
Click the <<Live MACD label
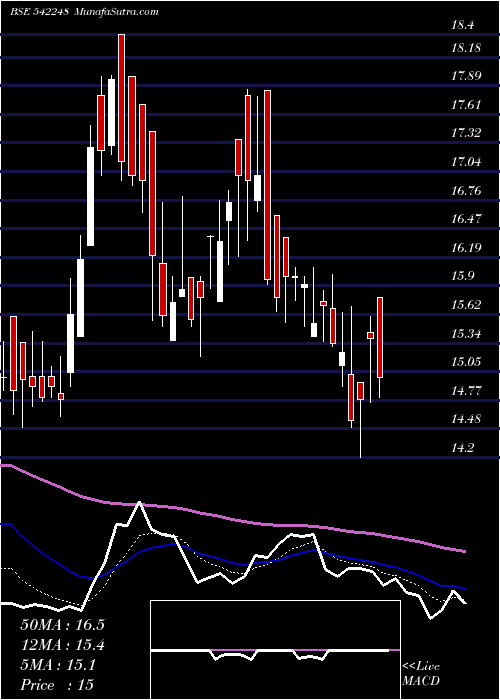click(x=421, y=674)
